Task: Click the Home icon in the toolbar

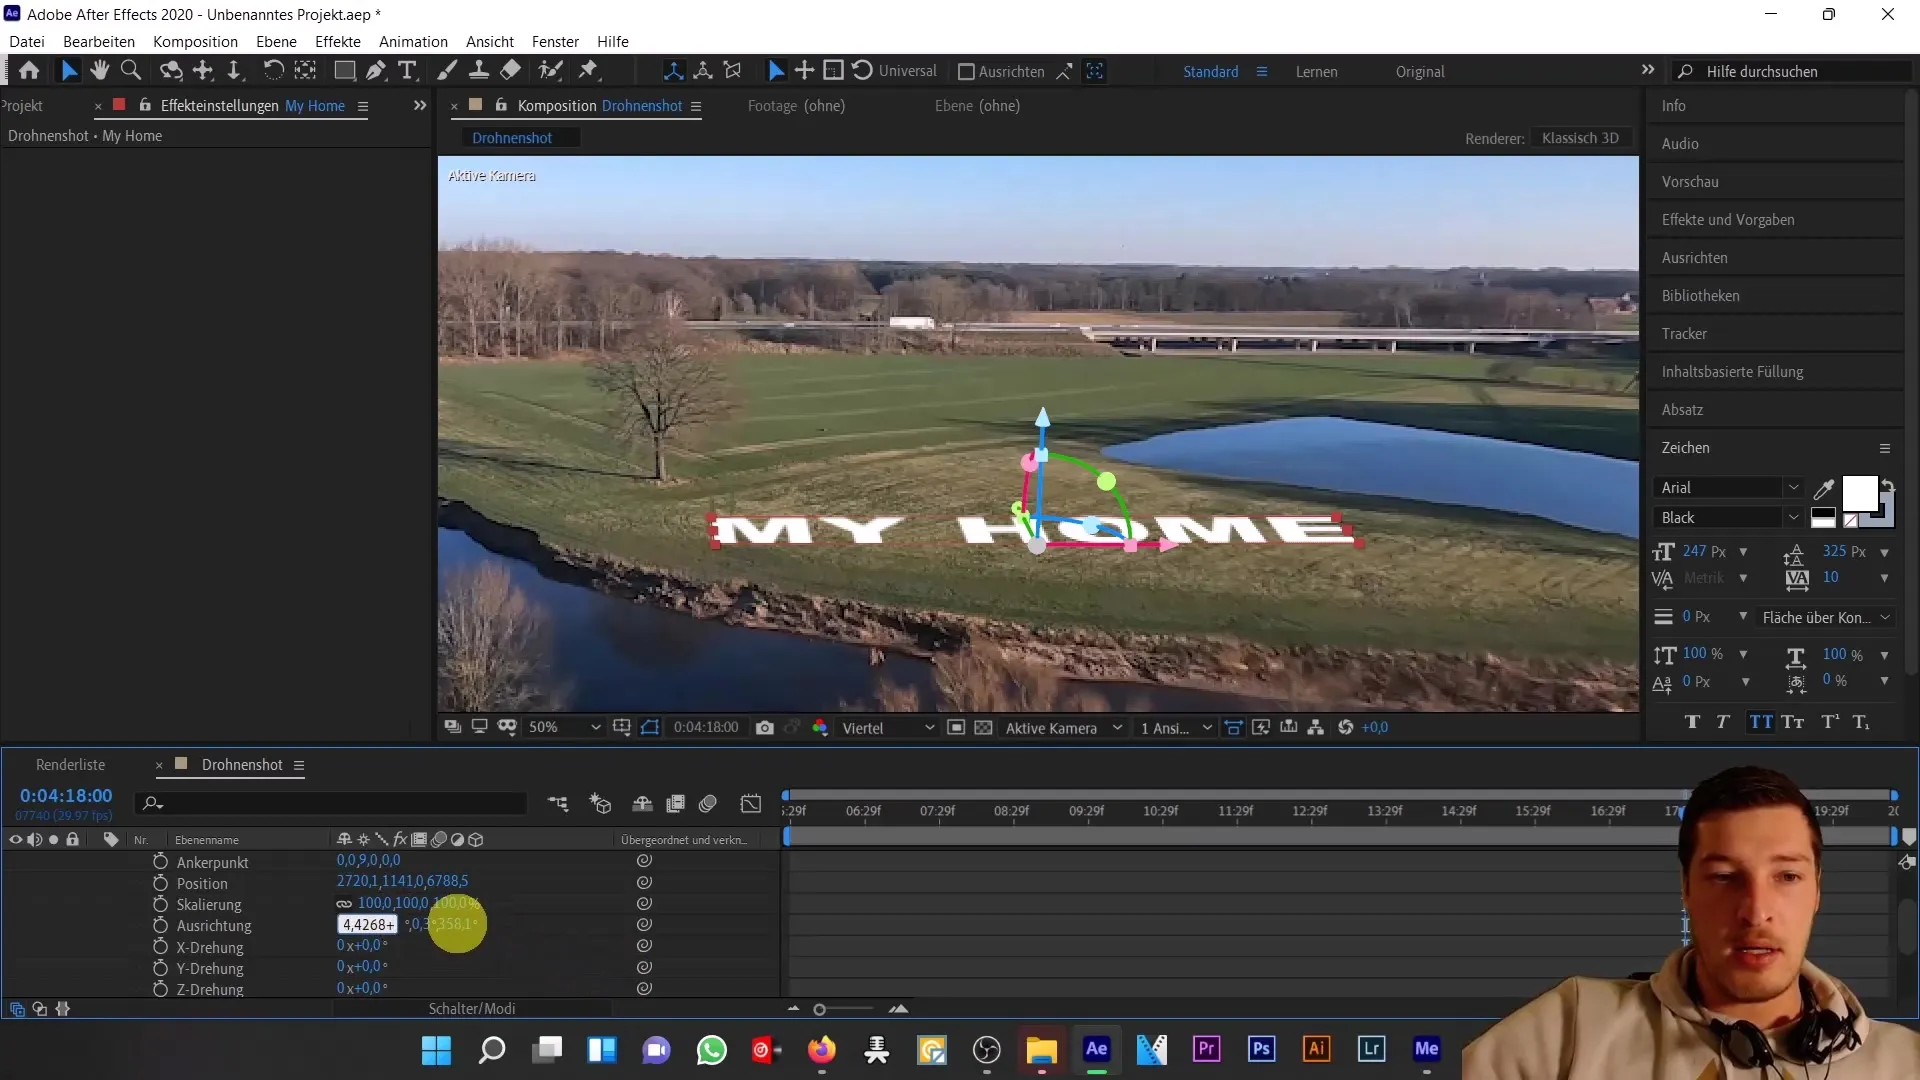Action: coord(29,70)
